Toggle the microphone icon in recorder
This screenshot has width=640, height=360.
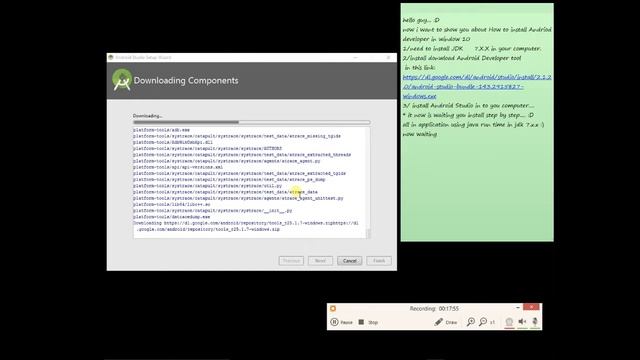pyautogui.click(x=535, y=322)
